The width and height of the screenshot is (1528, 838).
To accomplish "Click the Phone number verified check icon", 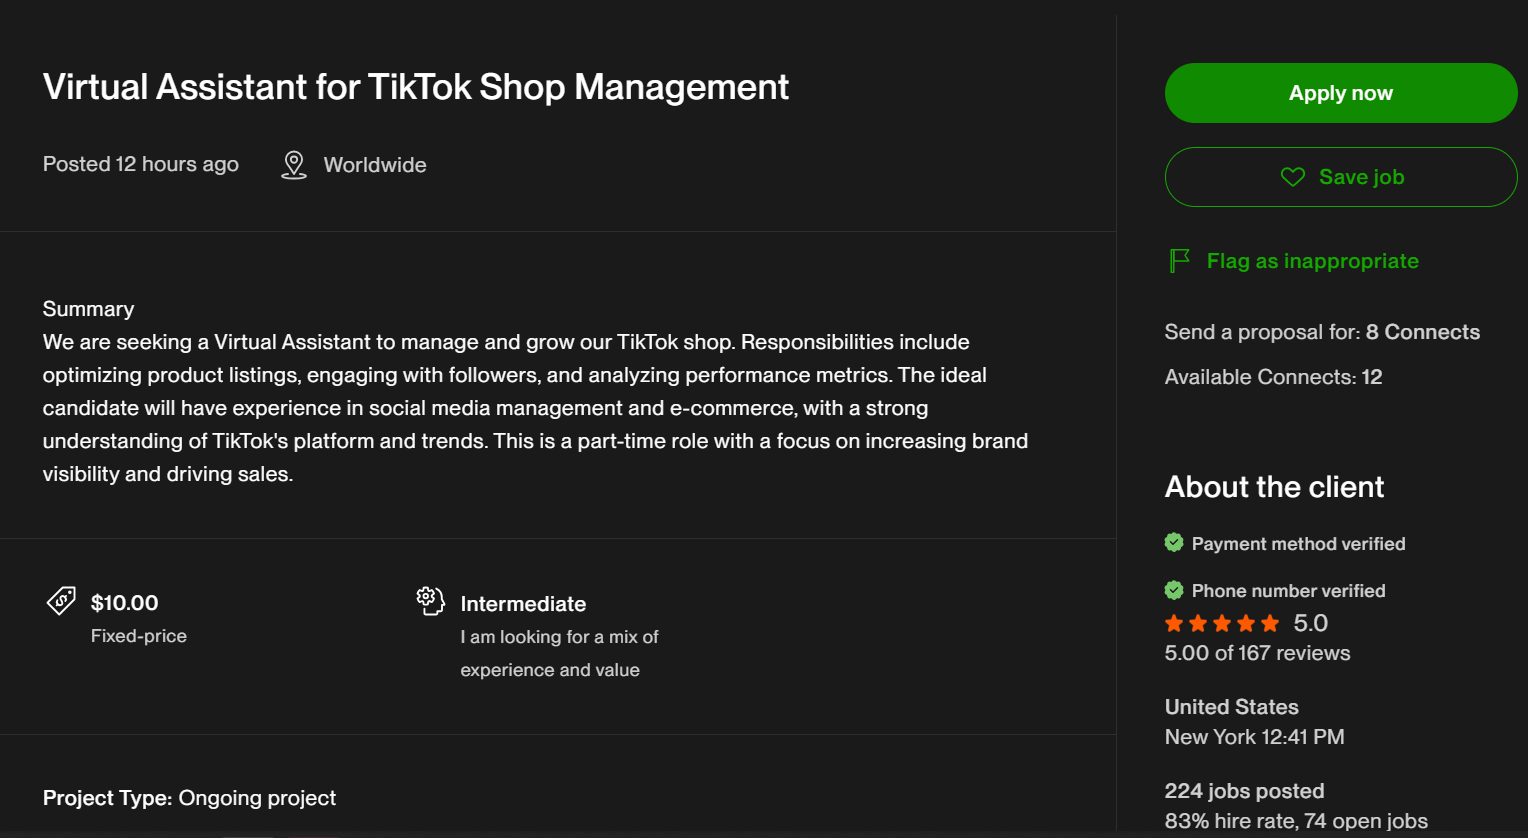I will (1174, 590).
